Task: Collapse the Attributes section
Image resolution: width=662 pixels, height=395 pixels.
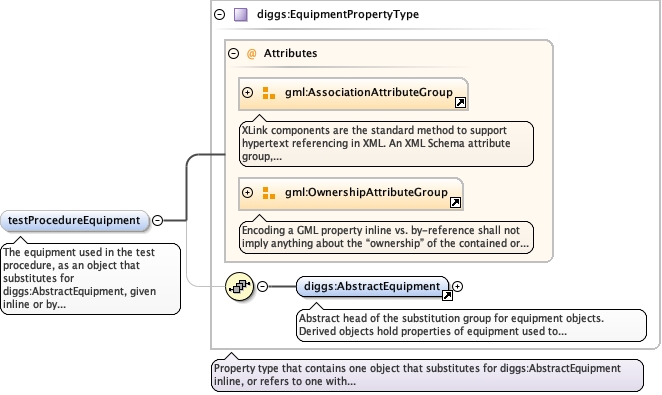Action: (233, 54)
